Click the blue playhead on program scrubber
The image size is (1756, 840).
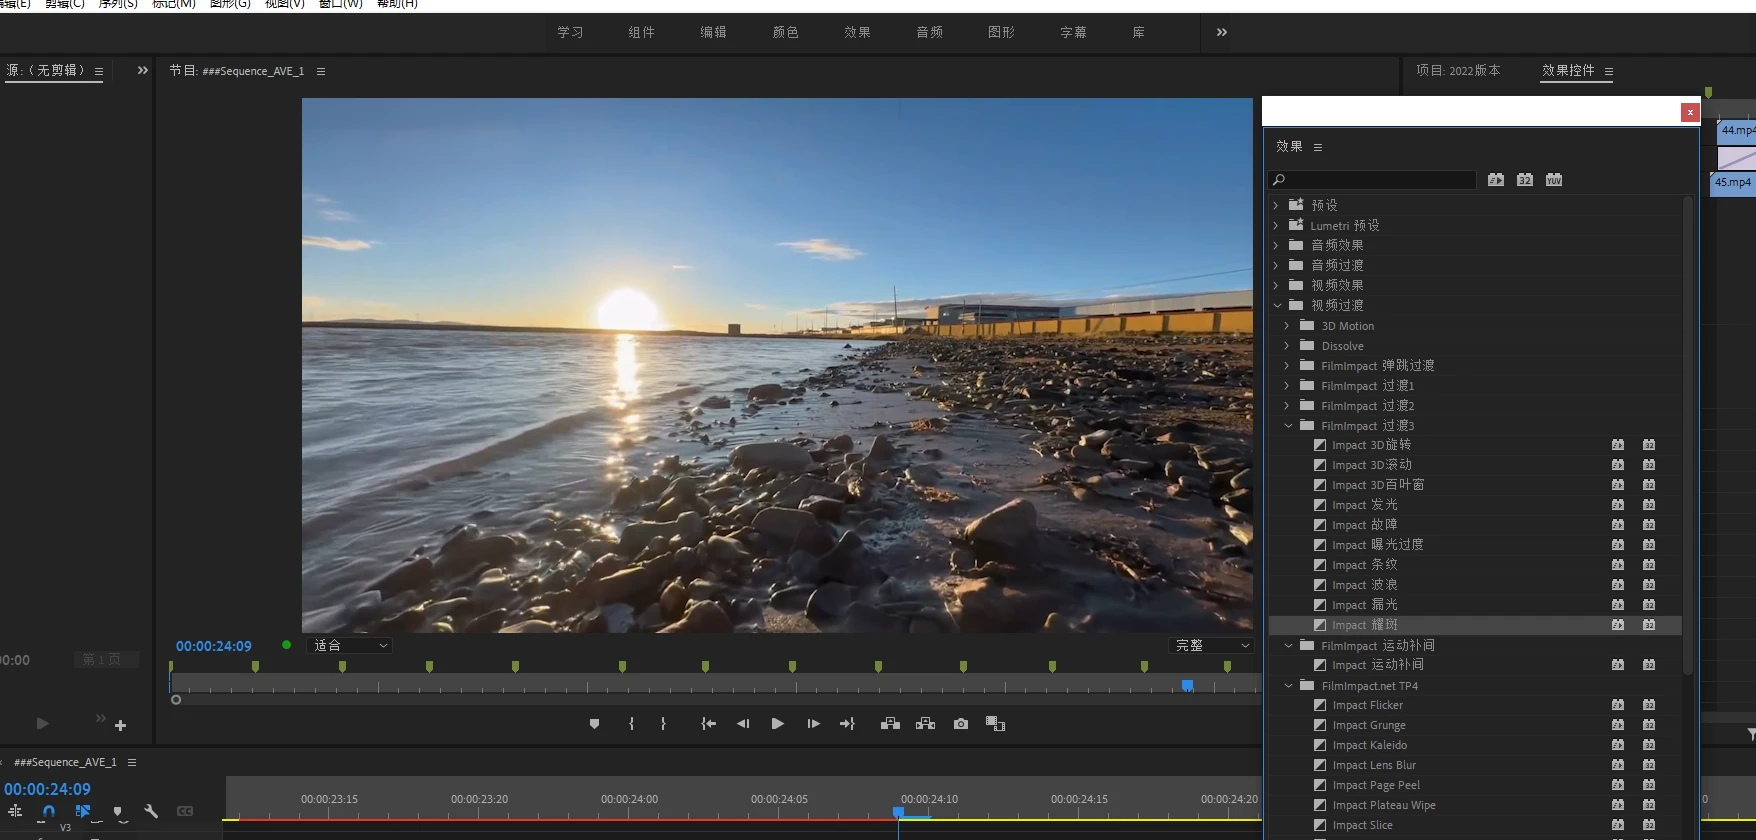tap(1187, 685)
